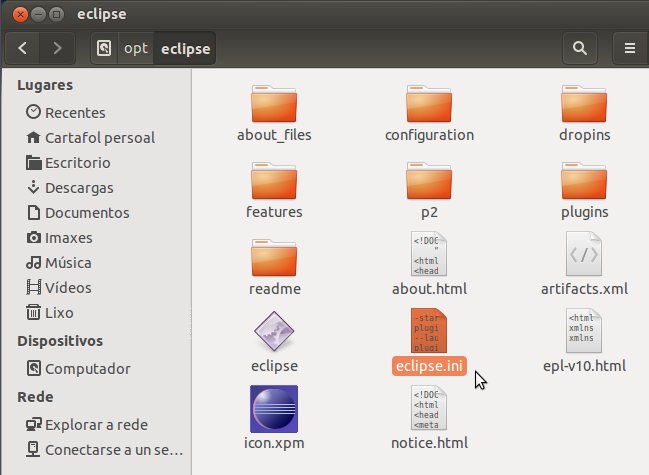
Task: Click the configuration folder name
Action: [429, 136]
